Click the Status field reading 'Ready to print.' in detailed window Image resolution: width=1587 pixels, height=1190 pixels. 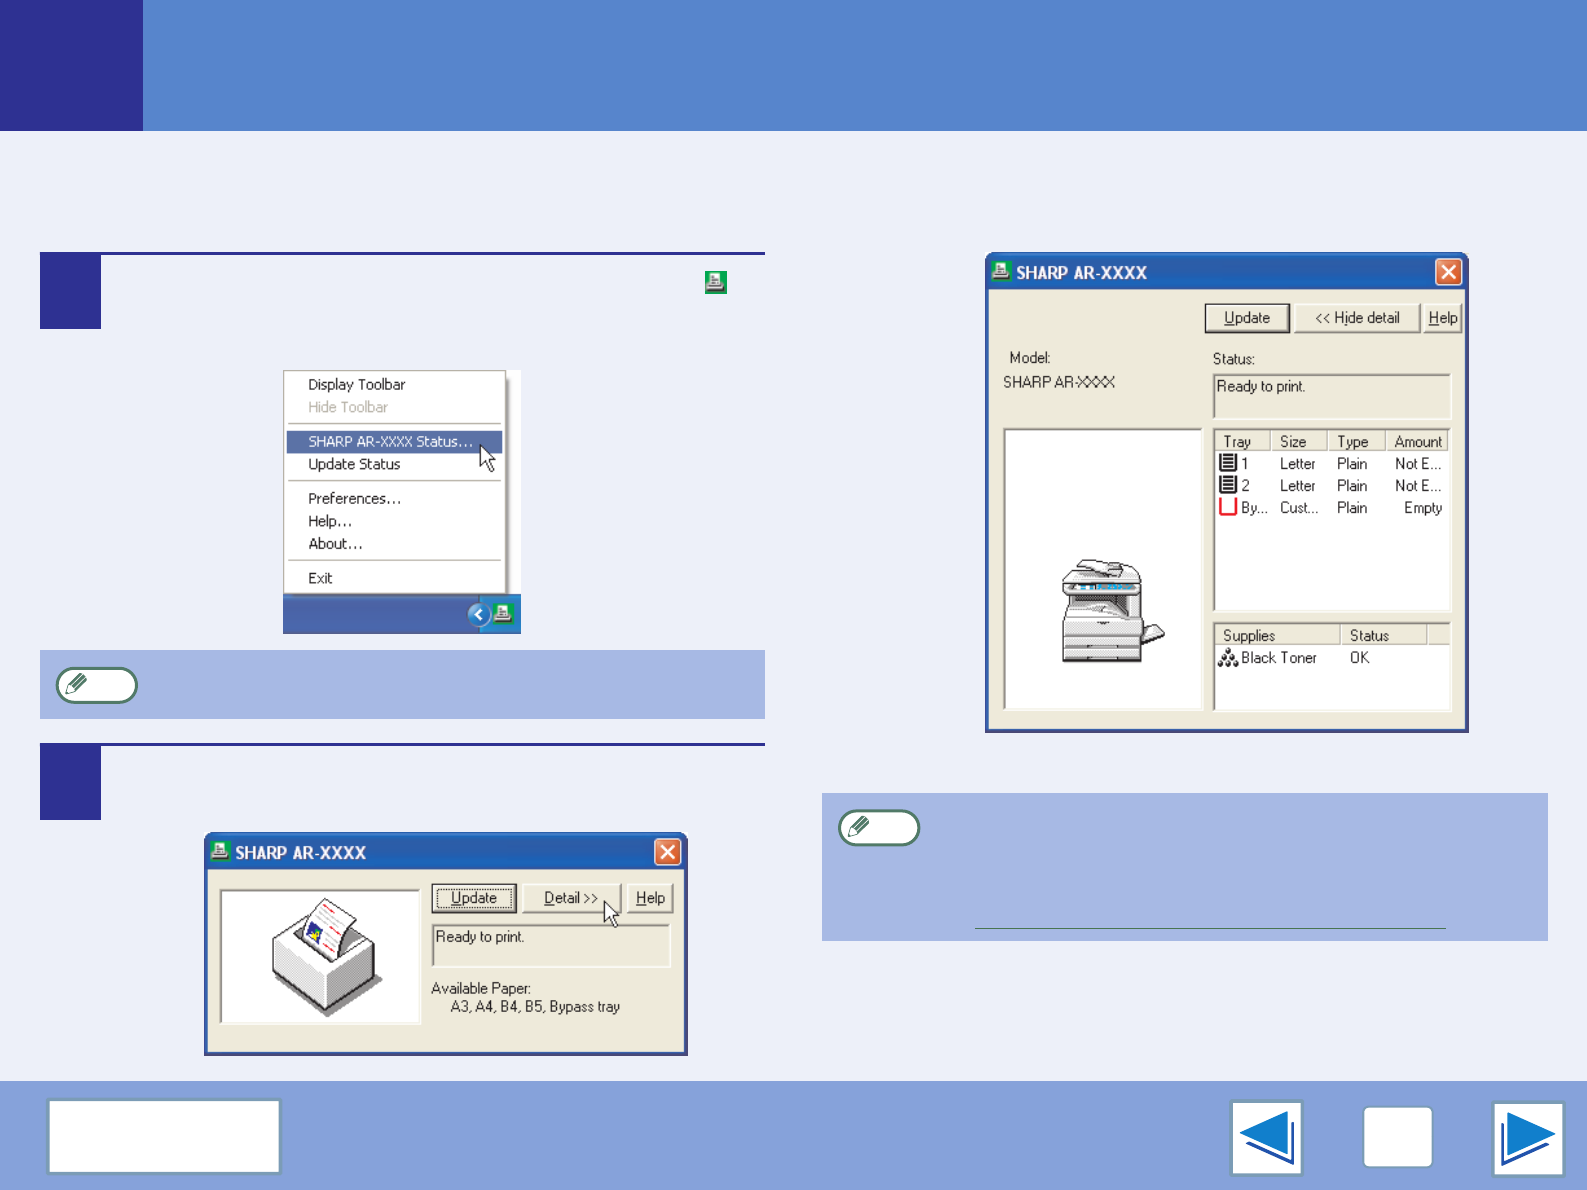click(1331, 396)
